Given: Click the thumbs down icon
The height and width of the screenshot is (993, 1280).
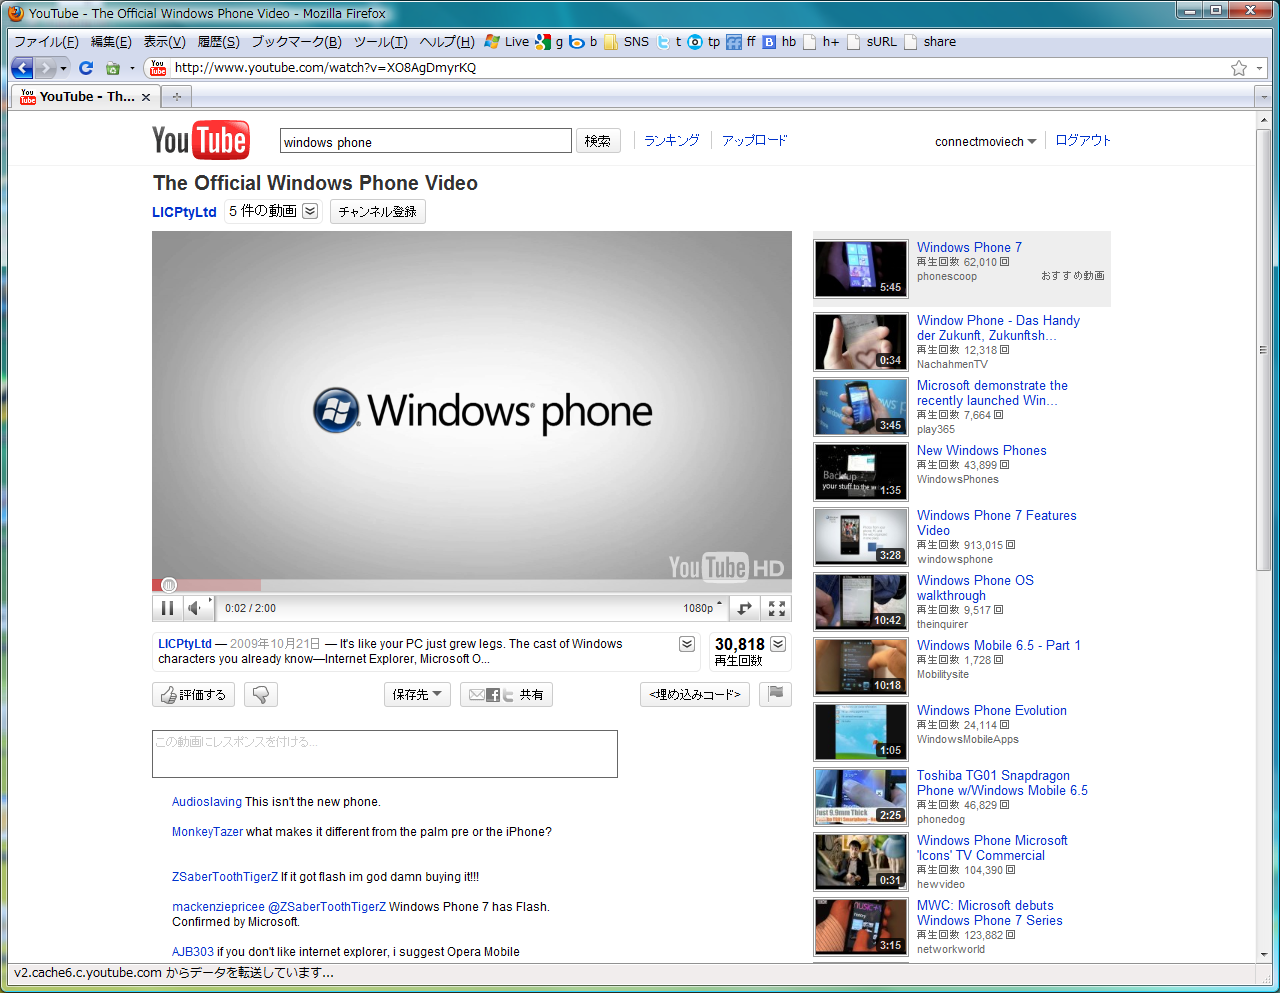Looking at the screenshot, I should click(x=260, y=694).
